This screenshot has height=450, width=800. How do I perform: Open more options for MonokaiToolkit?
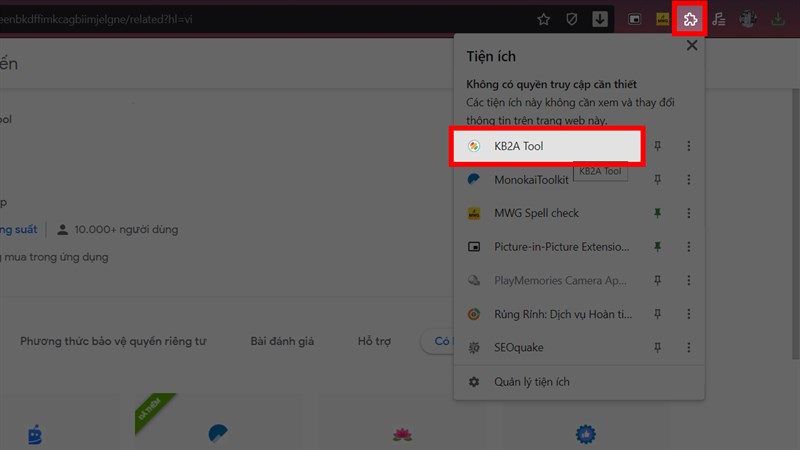point(689,180)
